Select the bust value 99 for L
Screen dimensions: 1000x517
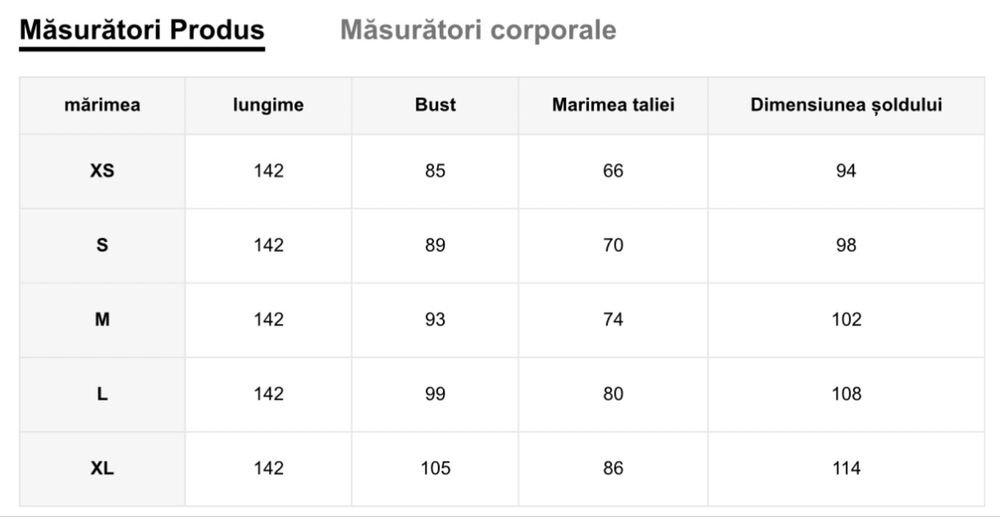(x=435, y=394)
